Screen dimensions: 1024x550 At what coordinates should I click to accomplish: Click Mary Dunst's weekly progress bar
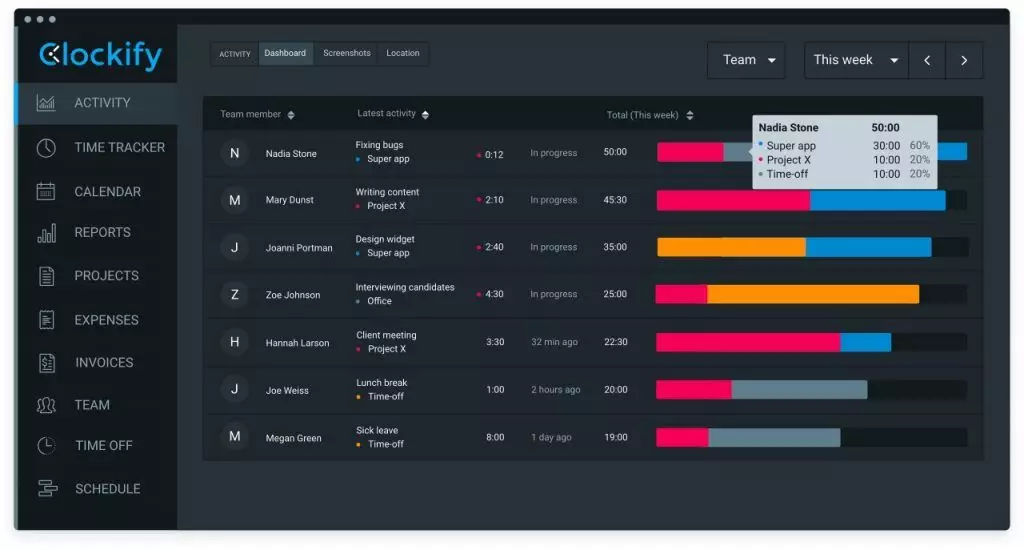[800, 200]
